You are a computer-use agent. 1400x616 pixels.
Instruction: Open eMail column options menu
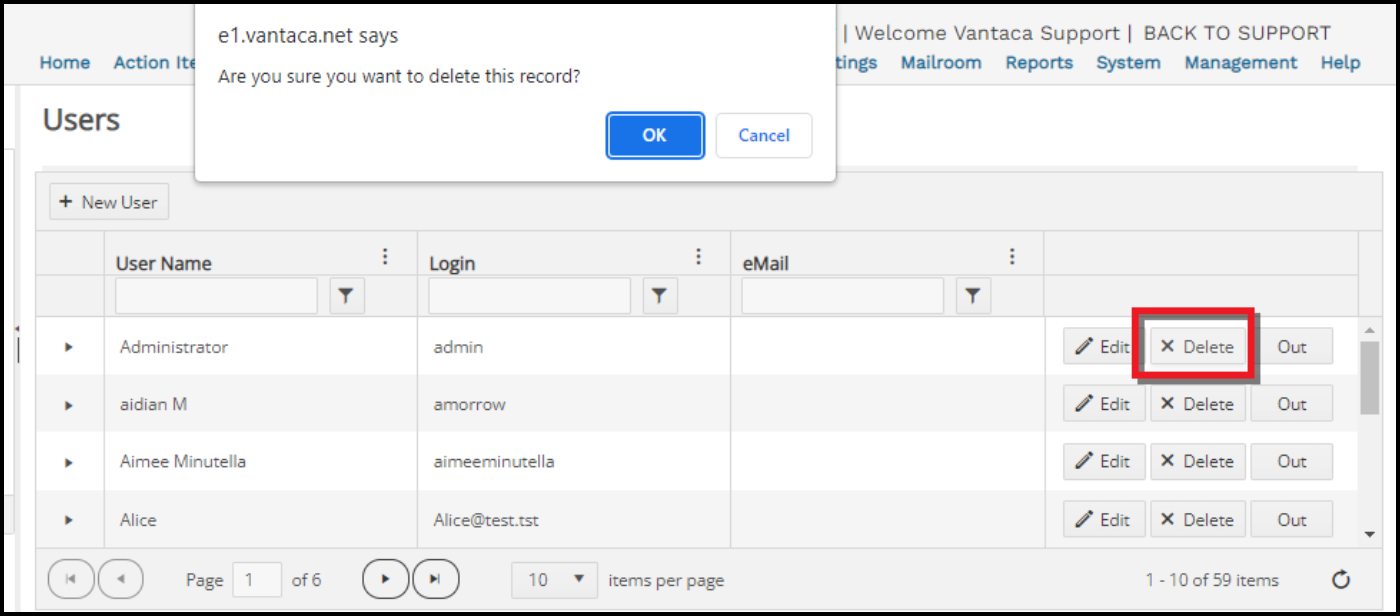point(1012,257)
